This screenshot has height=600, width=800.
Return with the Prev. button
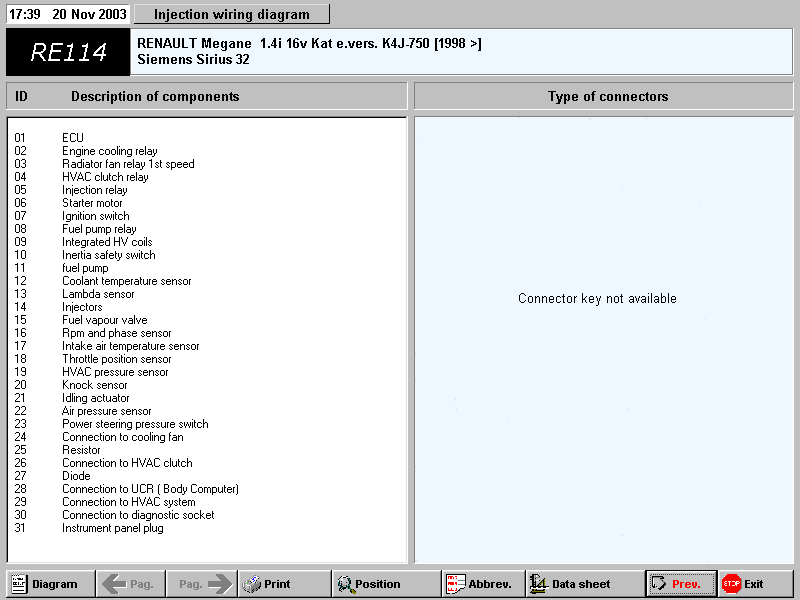681,584
